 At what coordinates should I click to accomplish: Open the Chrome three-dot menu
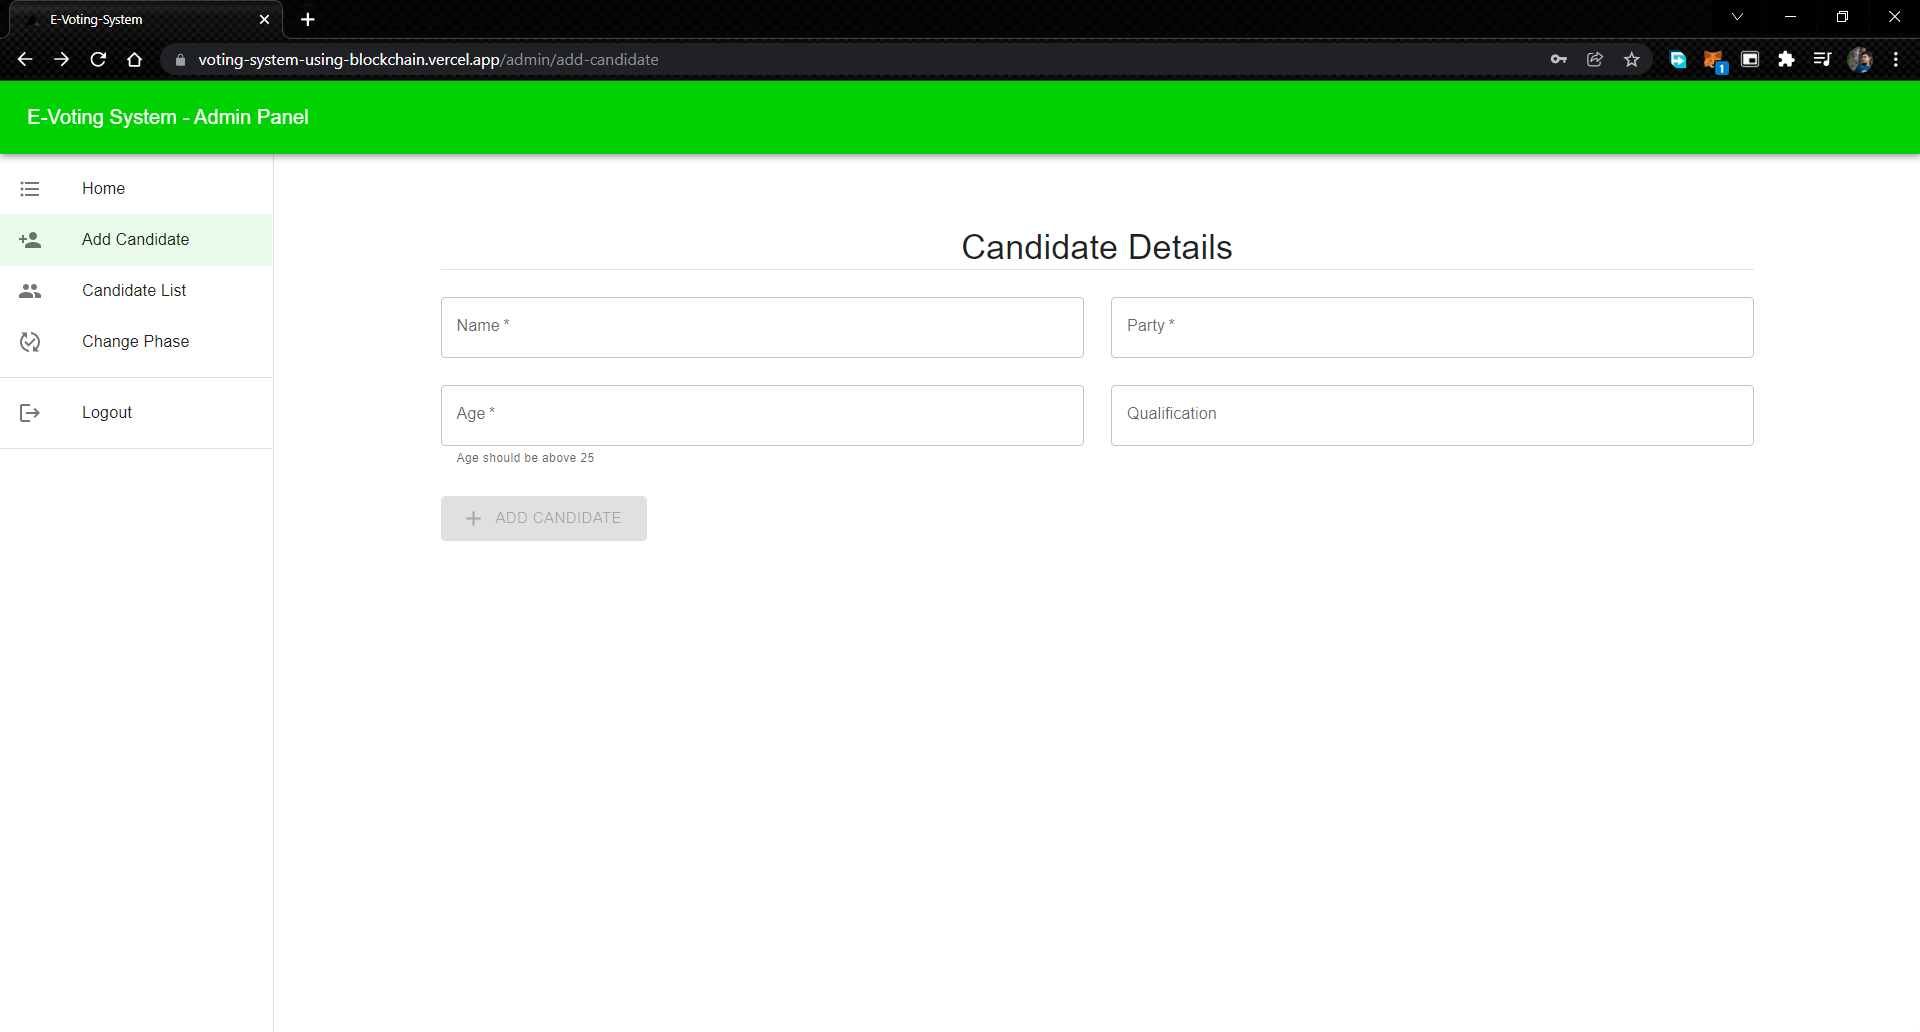[x=1896, y=59]
